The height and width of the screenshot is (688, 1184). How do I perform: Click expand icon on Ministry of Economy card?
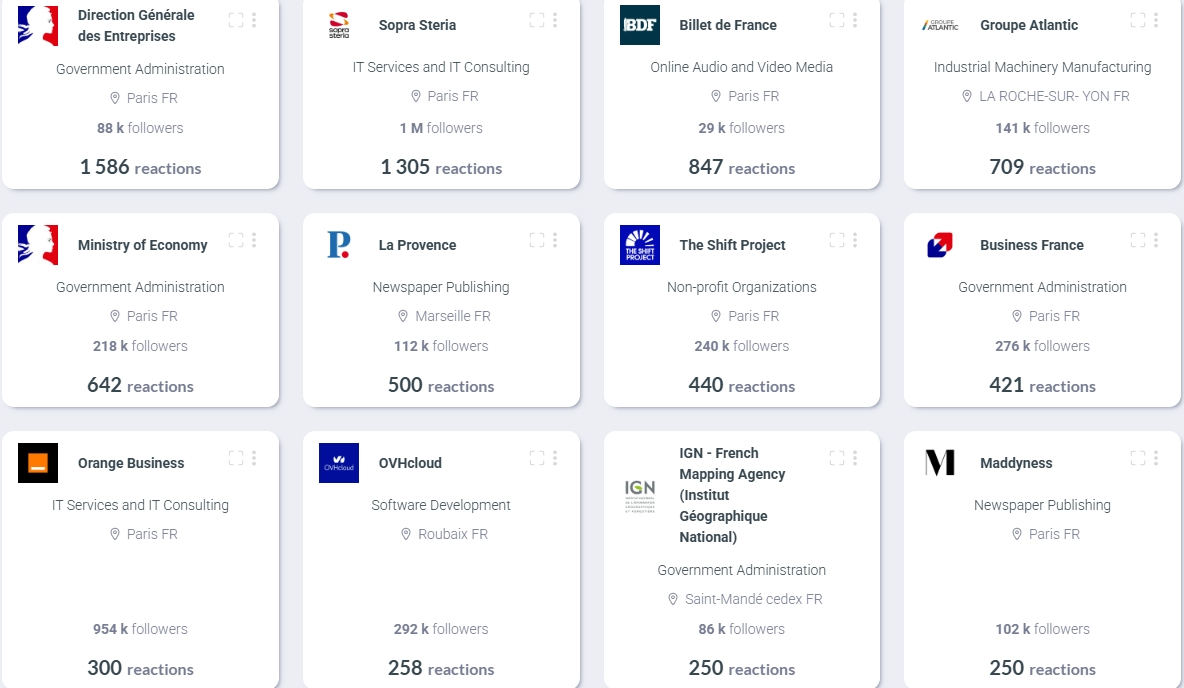click(x=236, y=240)
